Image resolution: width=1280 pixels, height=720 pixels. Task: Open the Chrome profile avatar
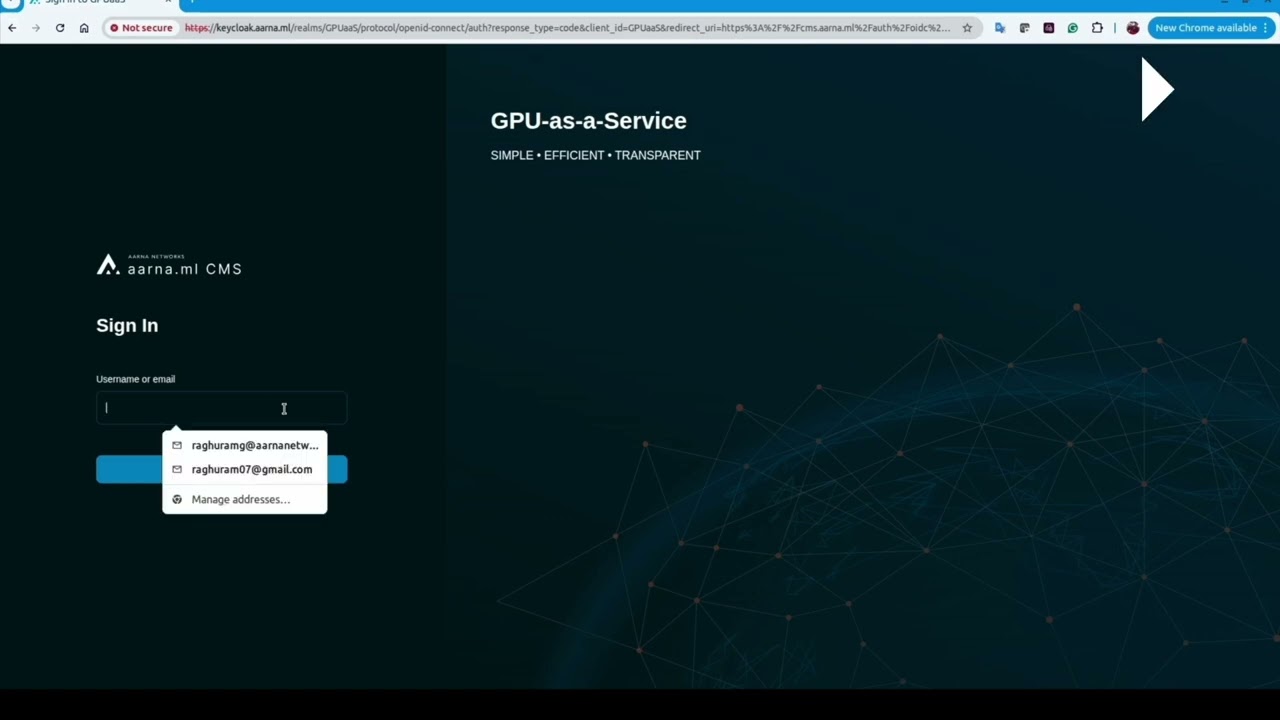point(1132,28)
